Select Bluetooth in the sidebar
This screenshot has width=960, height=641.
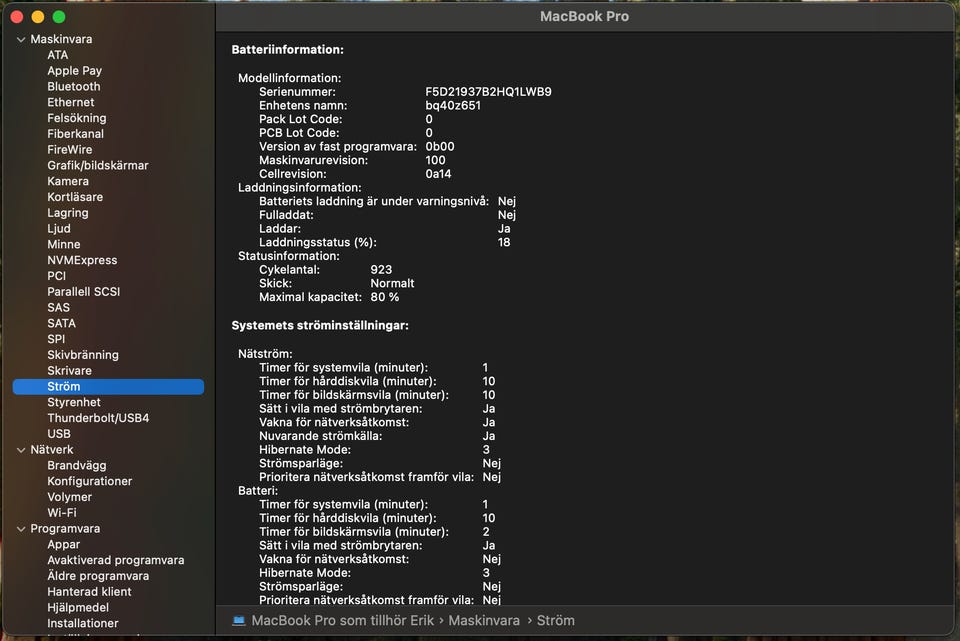pos(74,87)
